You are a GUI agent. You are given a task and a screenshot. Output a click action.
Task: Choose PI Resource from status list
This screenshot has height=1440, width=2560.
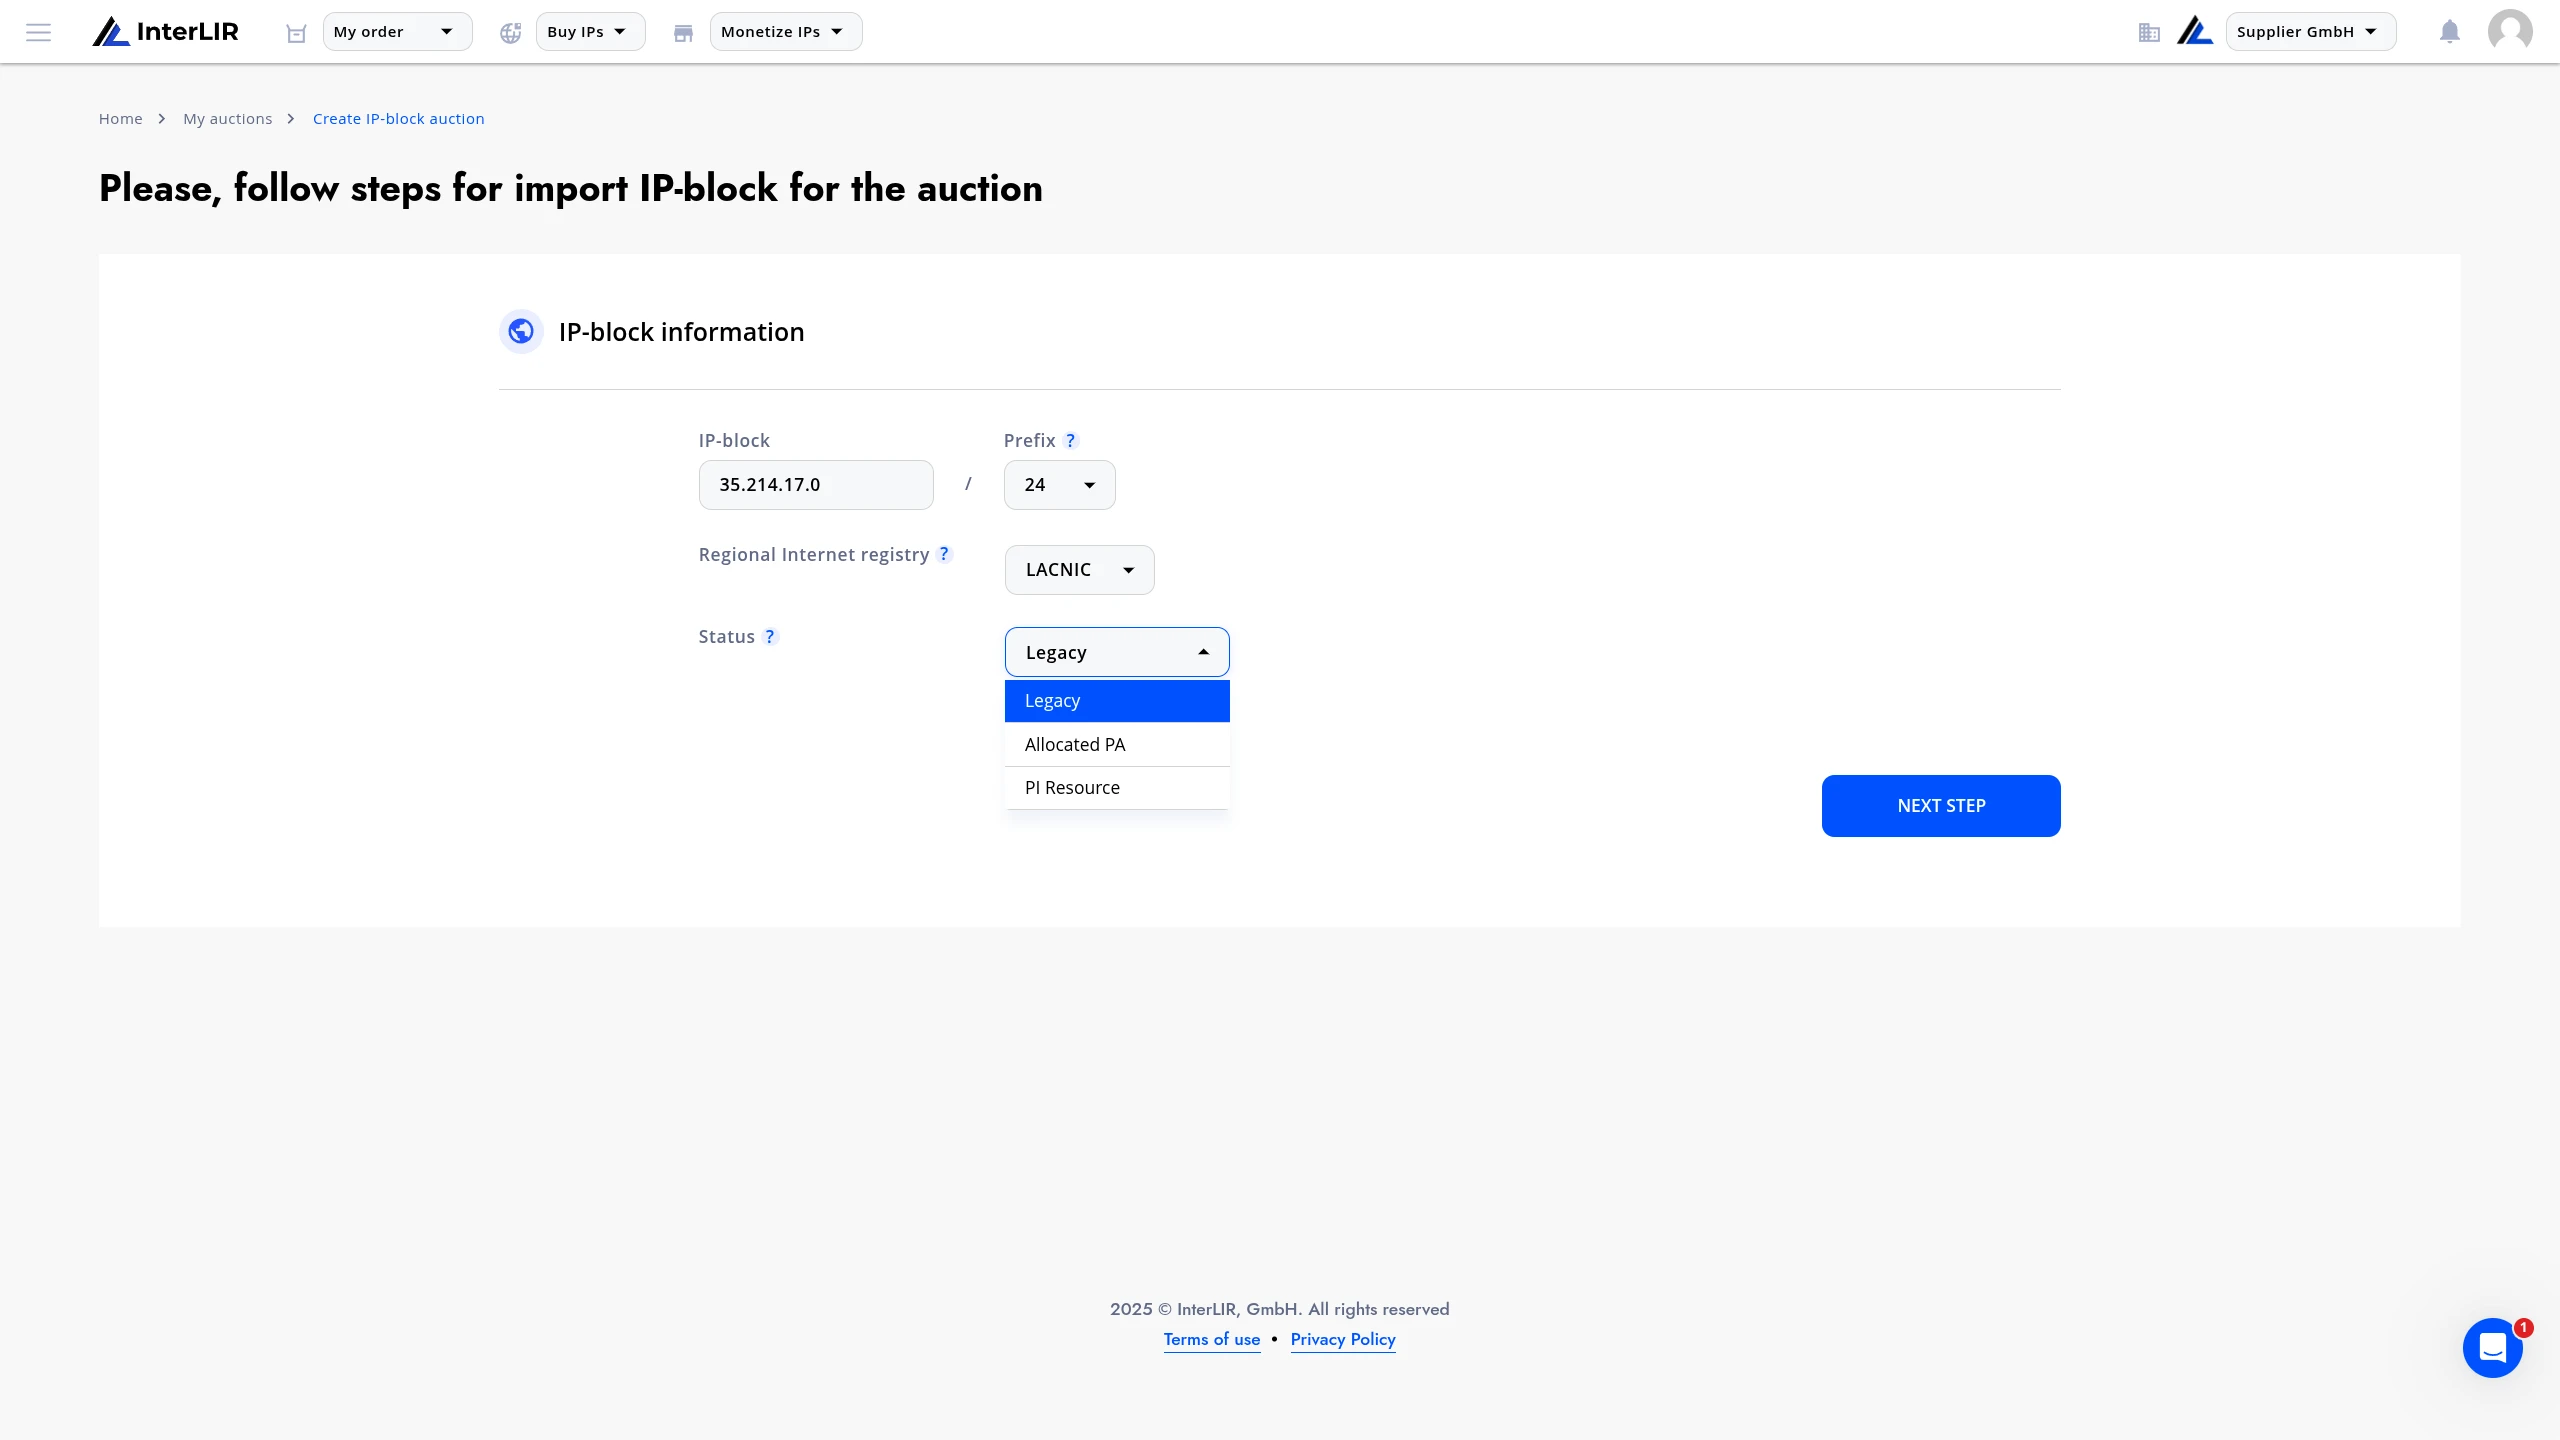pyautogui.click(x=1117, y=788)
